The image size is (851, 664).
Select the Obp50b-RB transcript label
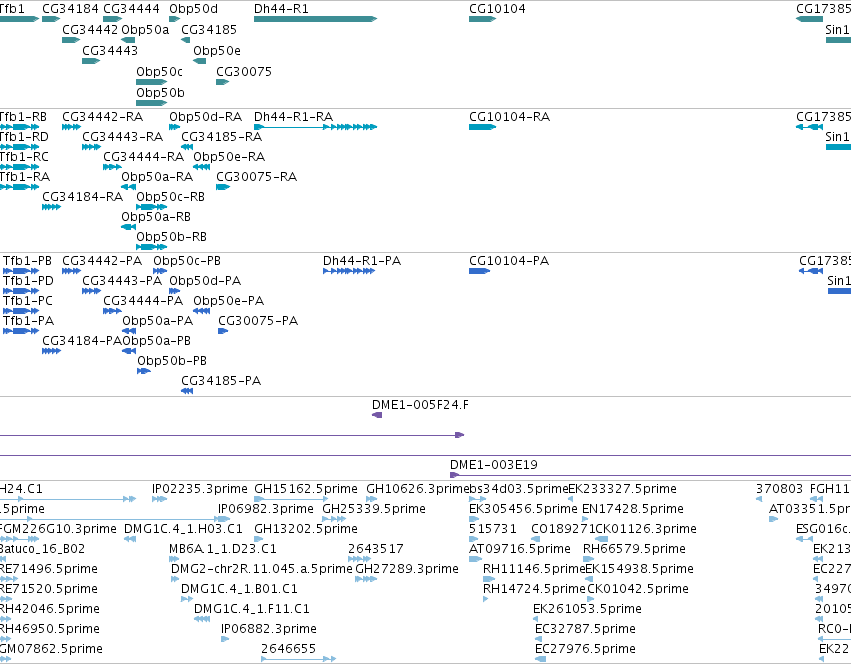point(172,238)
